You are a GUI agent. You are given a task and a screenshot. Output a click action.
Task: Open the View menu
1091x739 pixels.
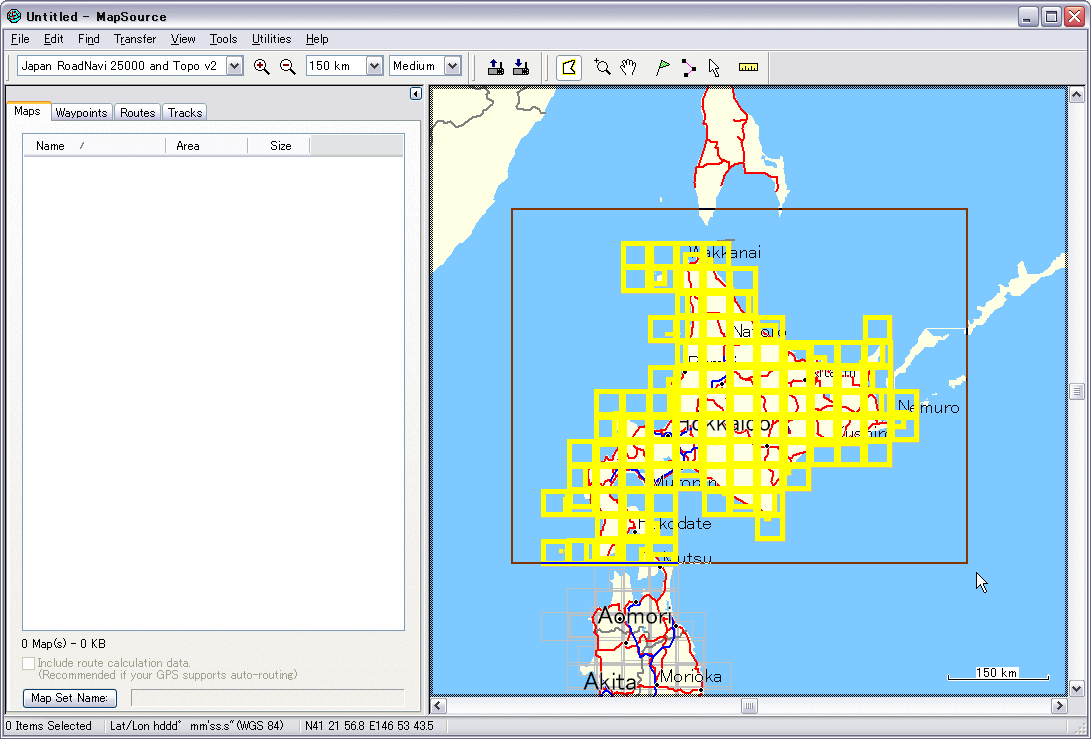(183, 39)
